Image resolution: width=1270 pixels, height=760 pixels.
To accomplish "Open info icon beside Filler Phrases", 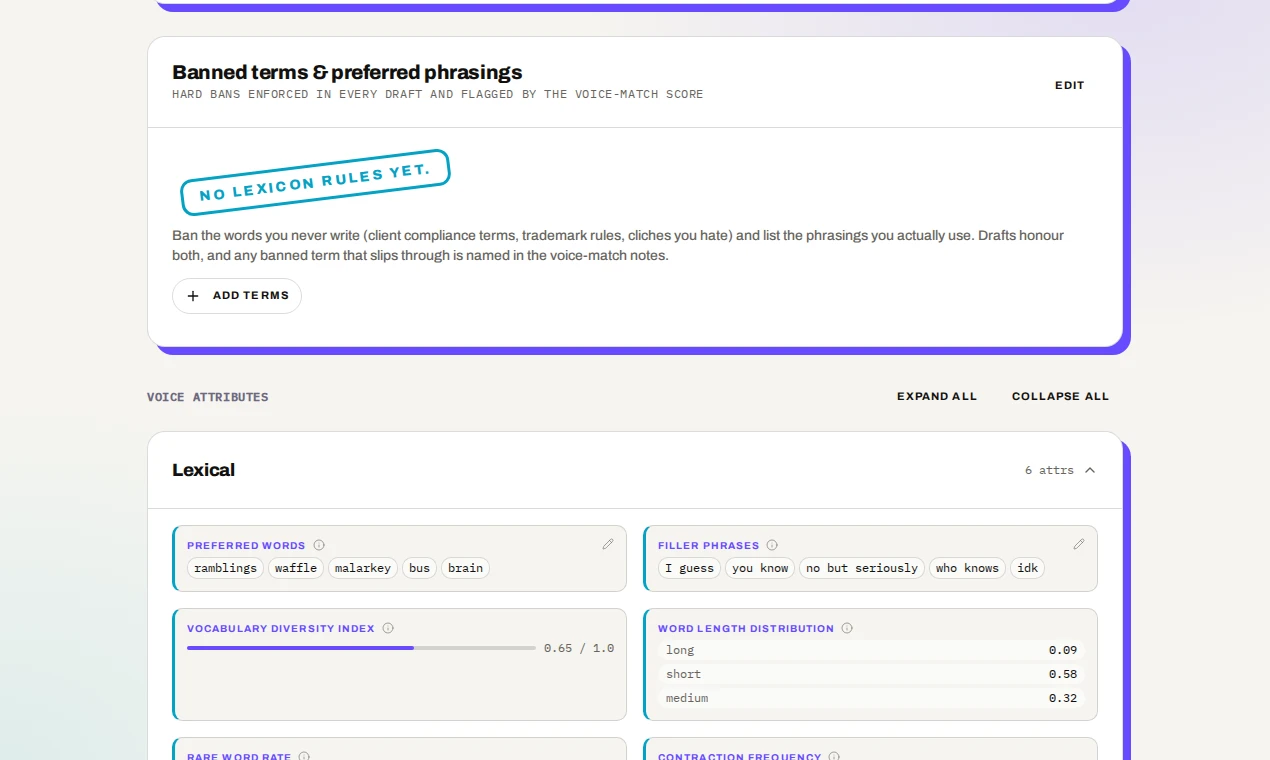I will pos(772,545).
